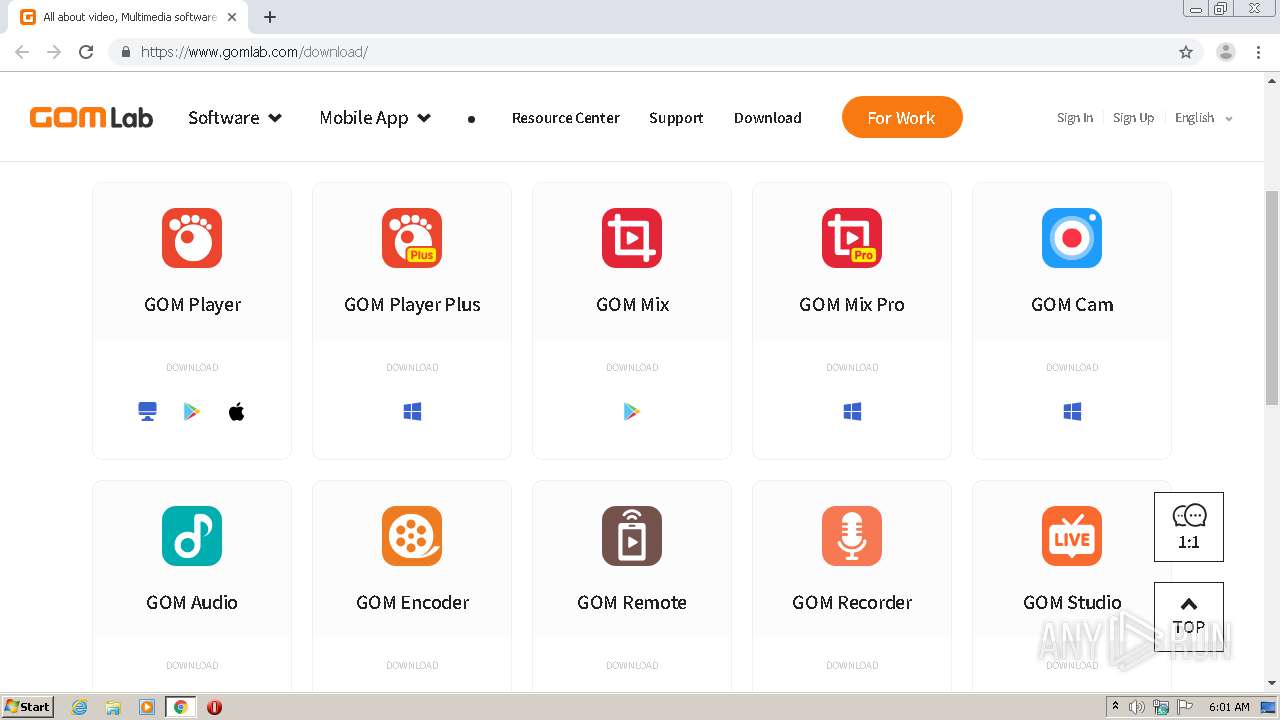This screenshot has height=720, width=1280.
Task: Close the gomlab browser tab
Action: (233, 17)
